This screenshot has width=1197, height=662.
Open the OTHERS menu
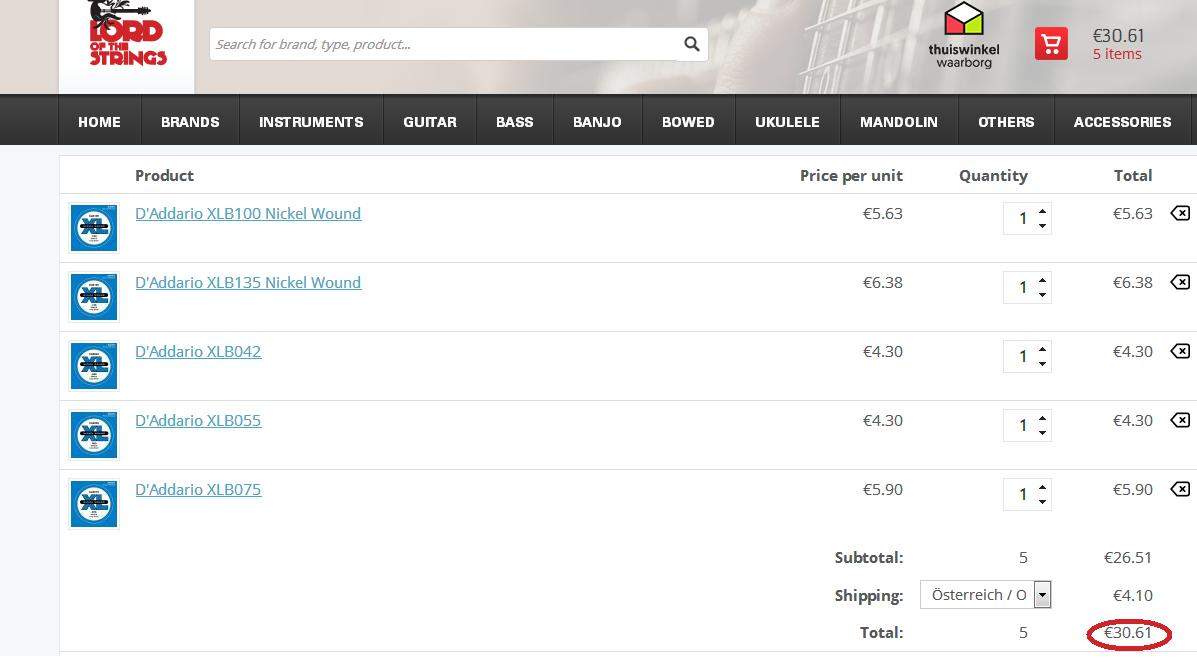tap(1006, 121)
